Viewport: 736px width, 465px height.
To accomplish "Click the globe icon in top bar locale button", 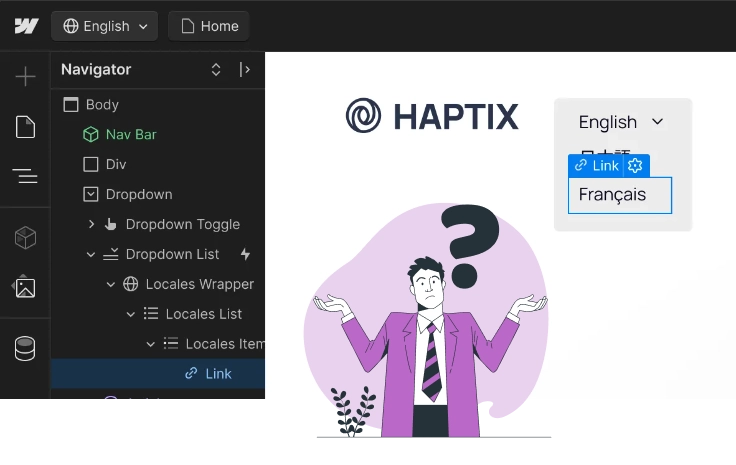I will pyautogui.click(x=71, y=26).
